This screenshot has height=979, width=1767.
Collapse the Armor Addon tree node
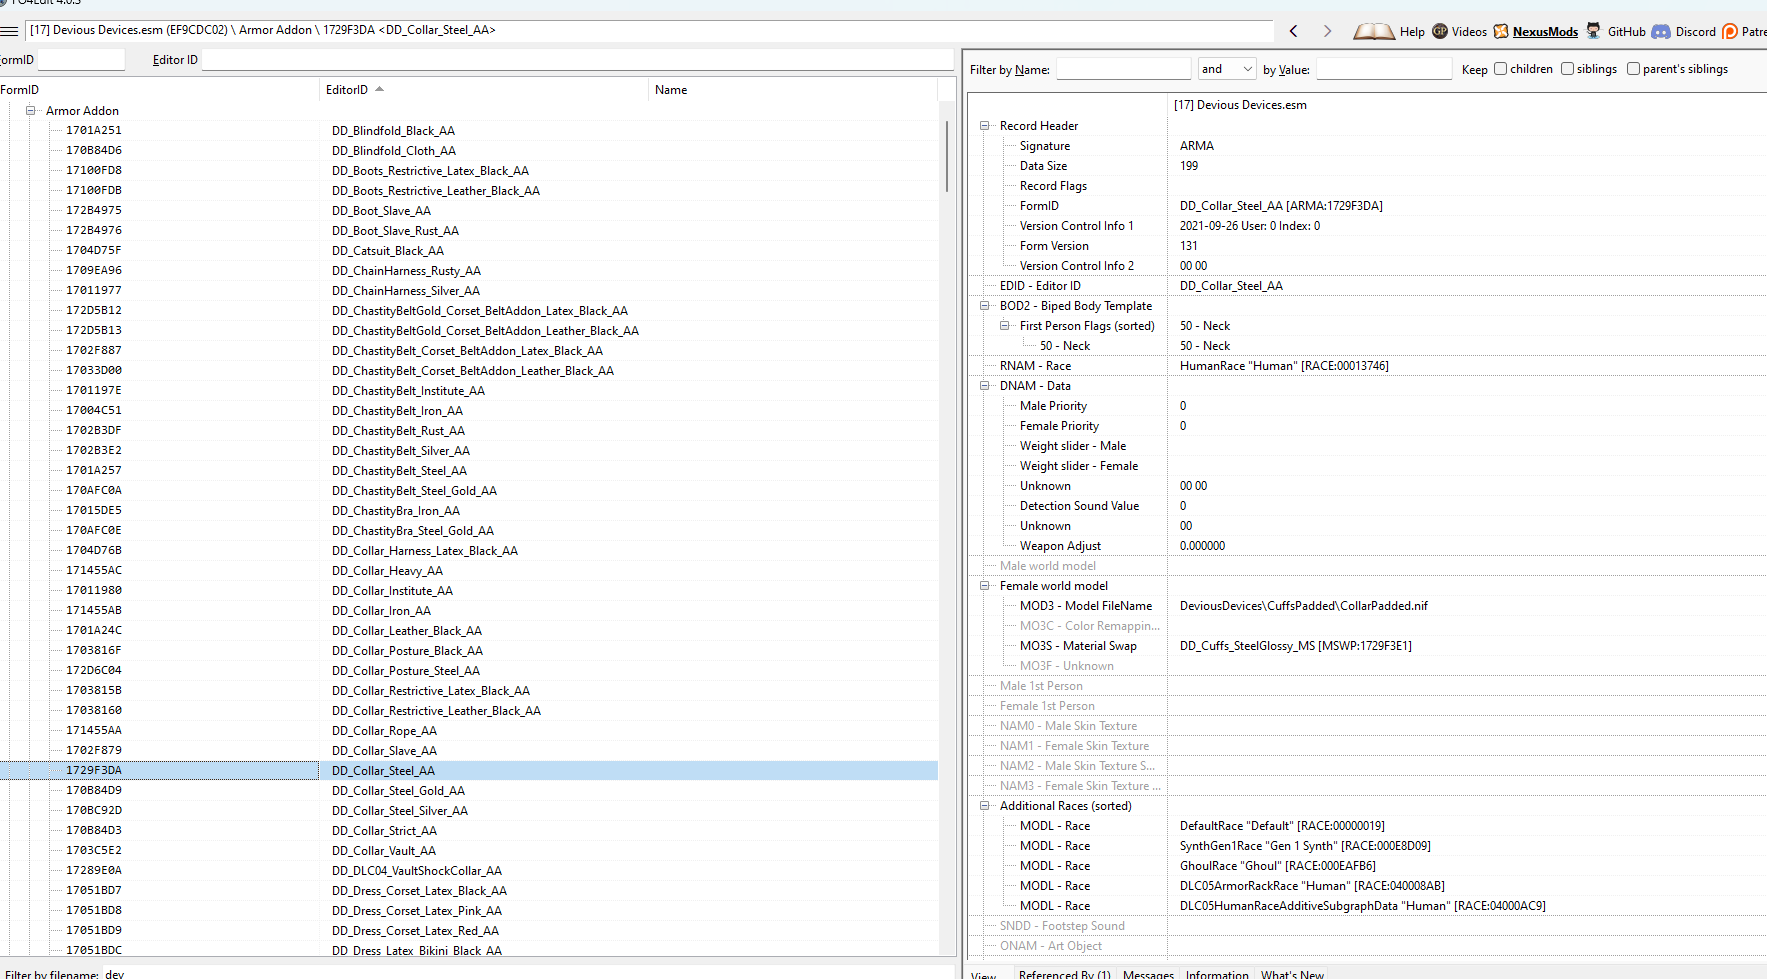[x=30, y=110]
